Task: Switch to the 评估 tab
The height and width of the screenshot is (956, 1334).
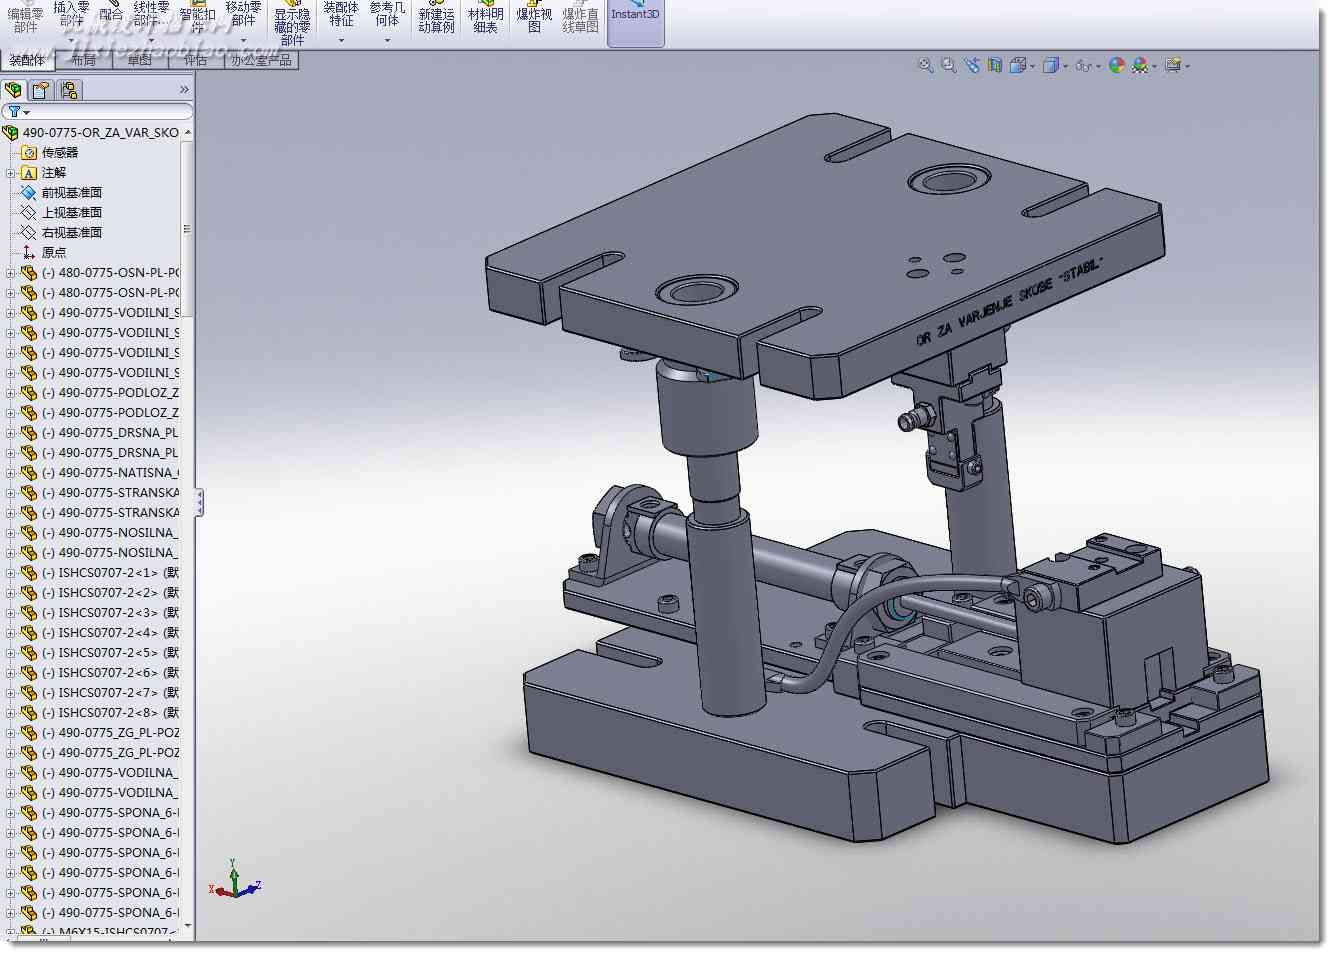Action: tap(195, 60)
